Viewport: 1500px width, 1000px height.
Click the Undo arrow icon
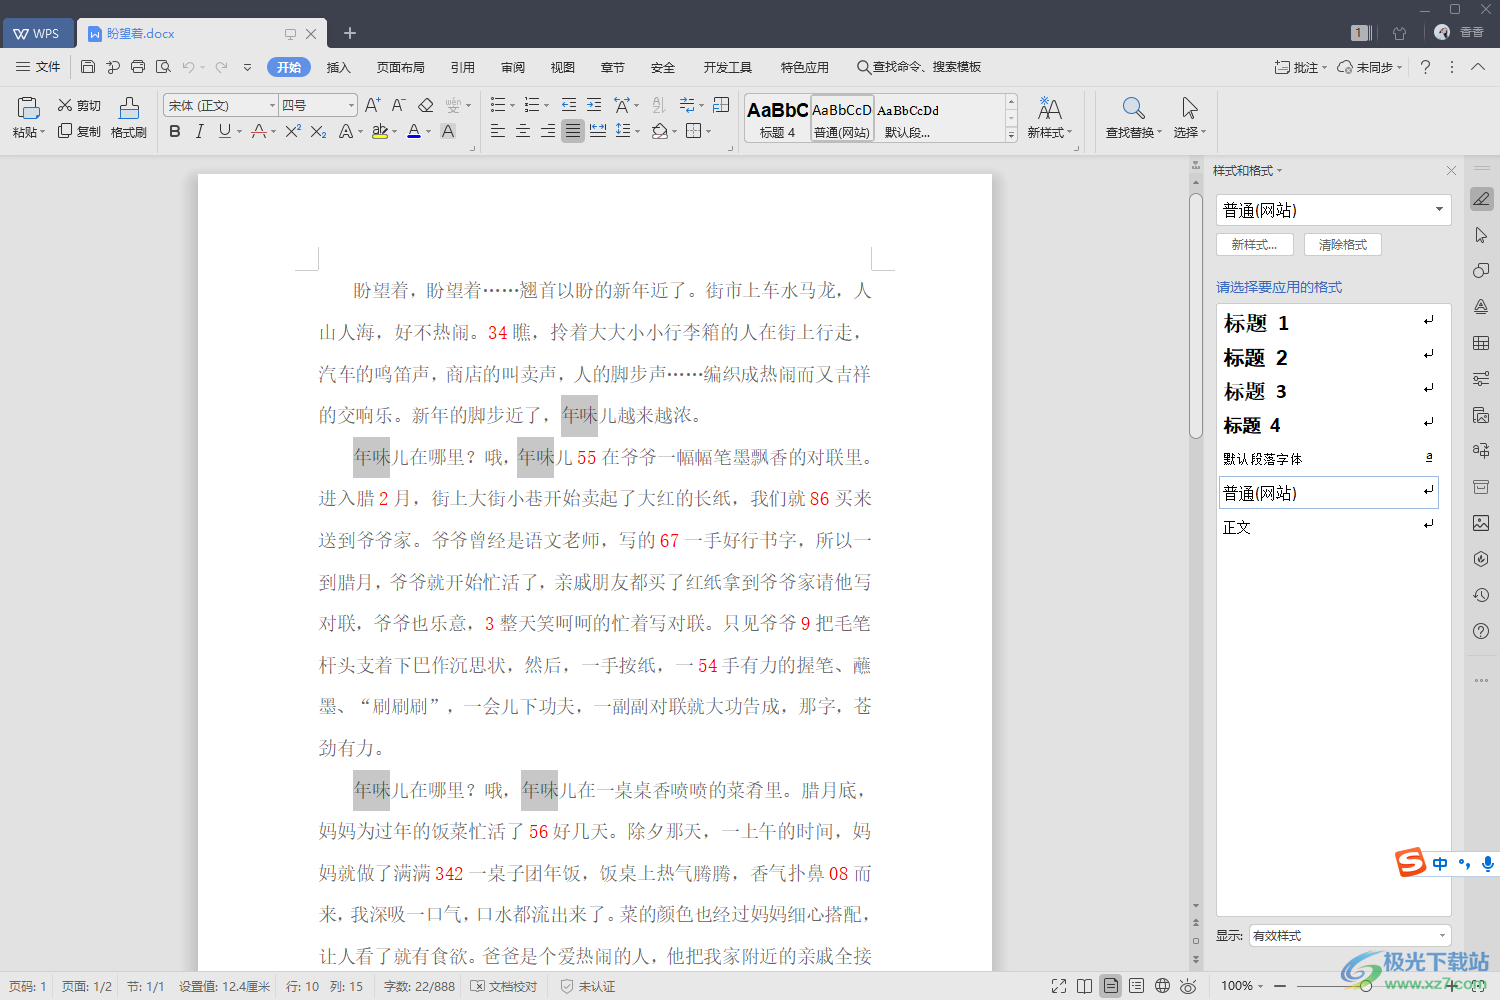coord(188,67)
